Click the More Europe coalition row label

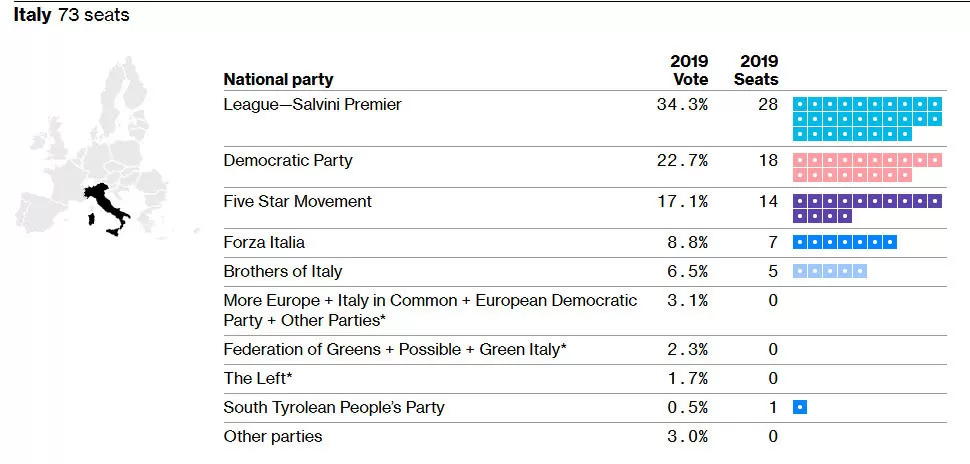(431, 311)
